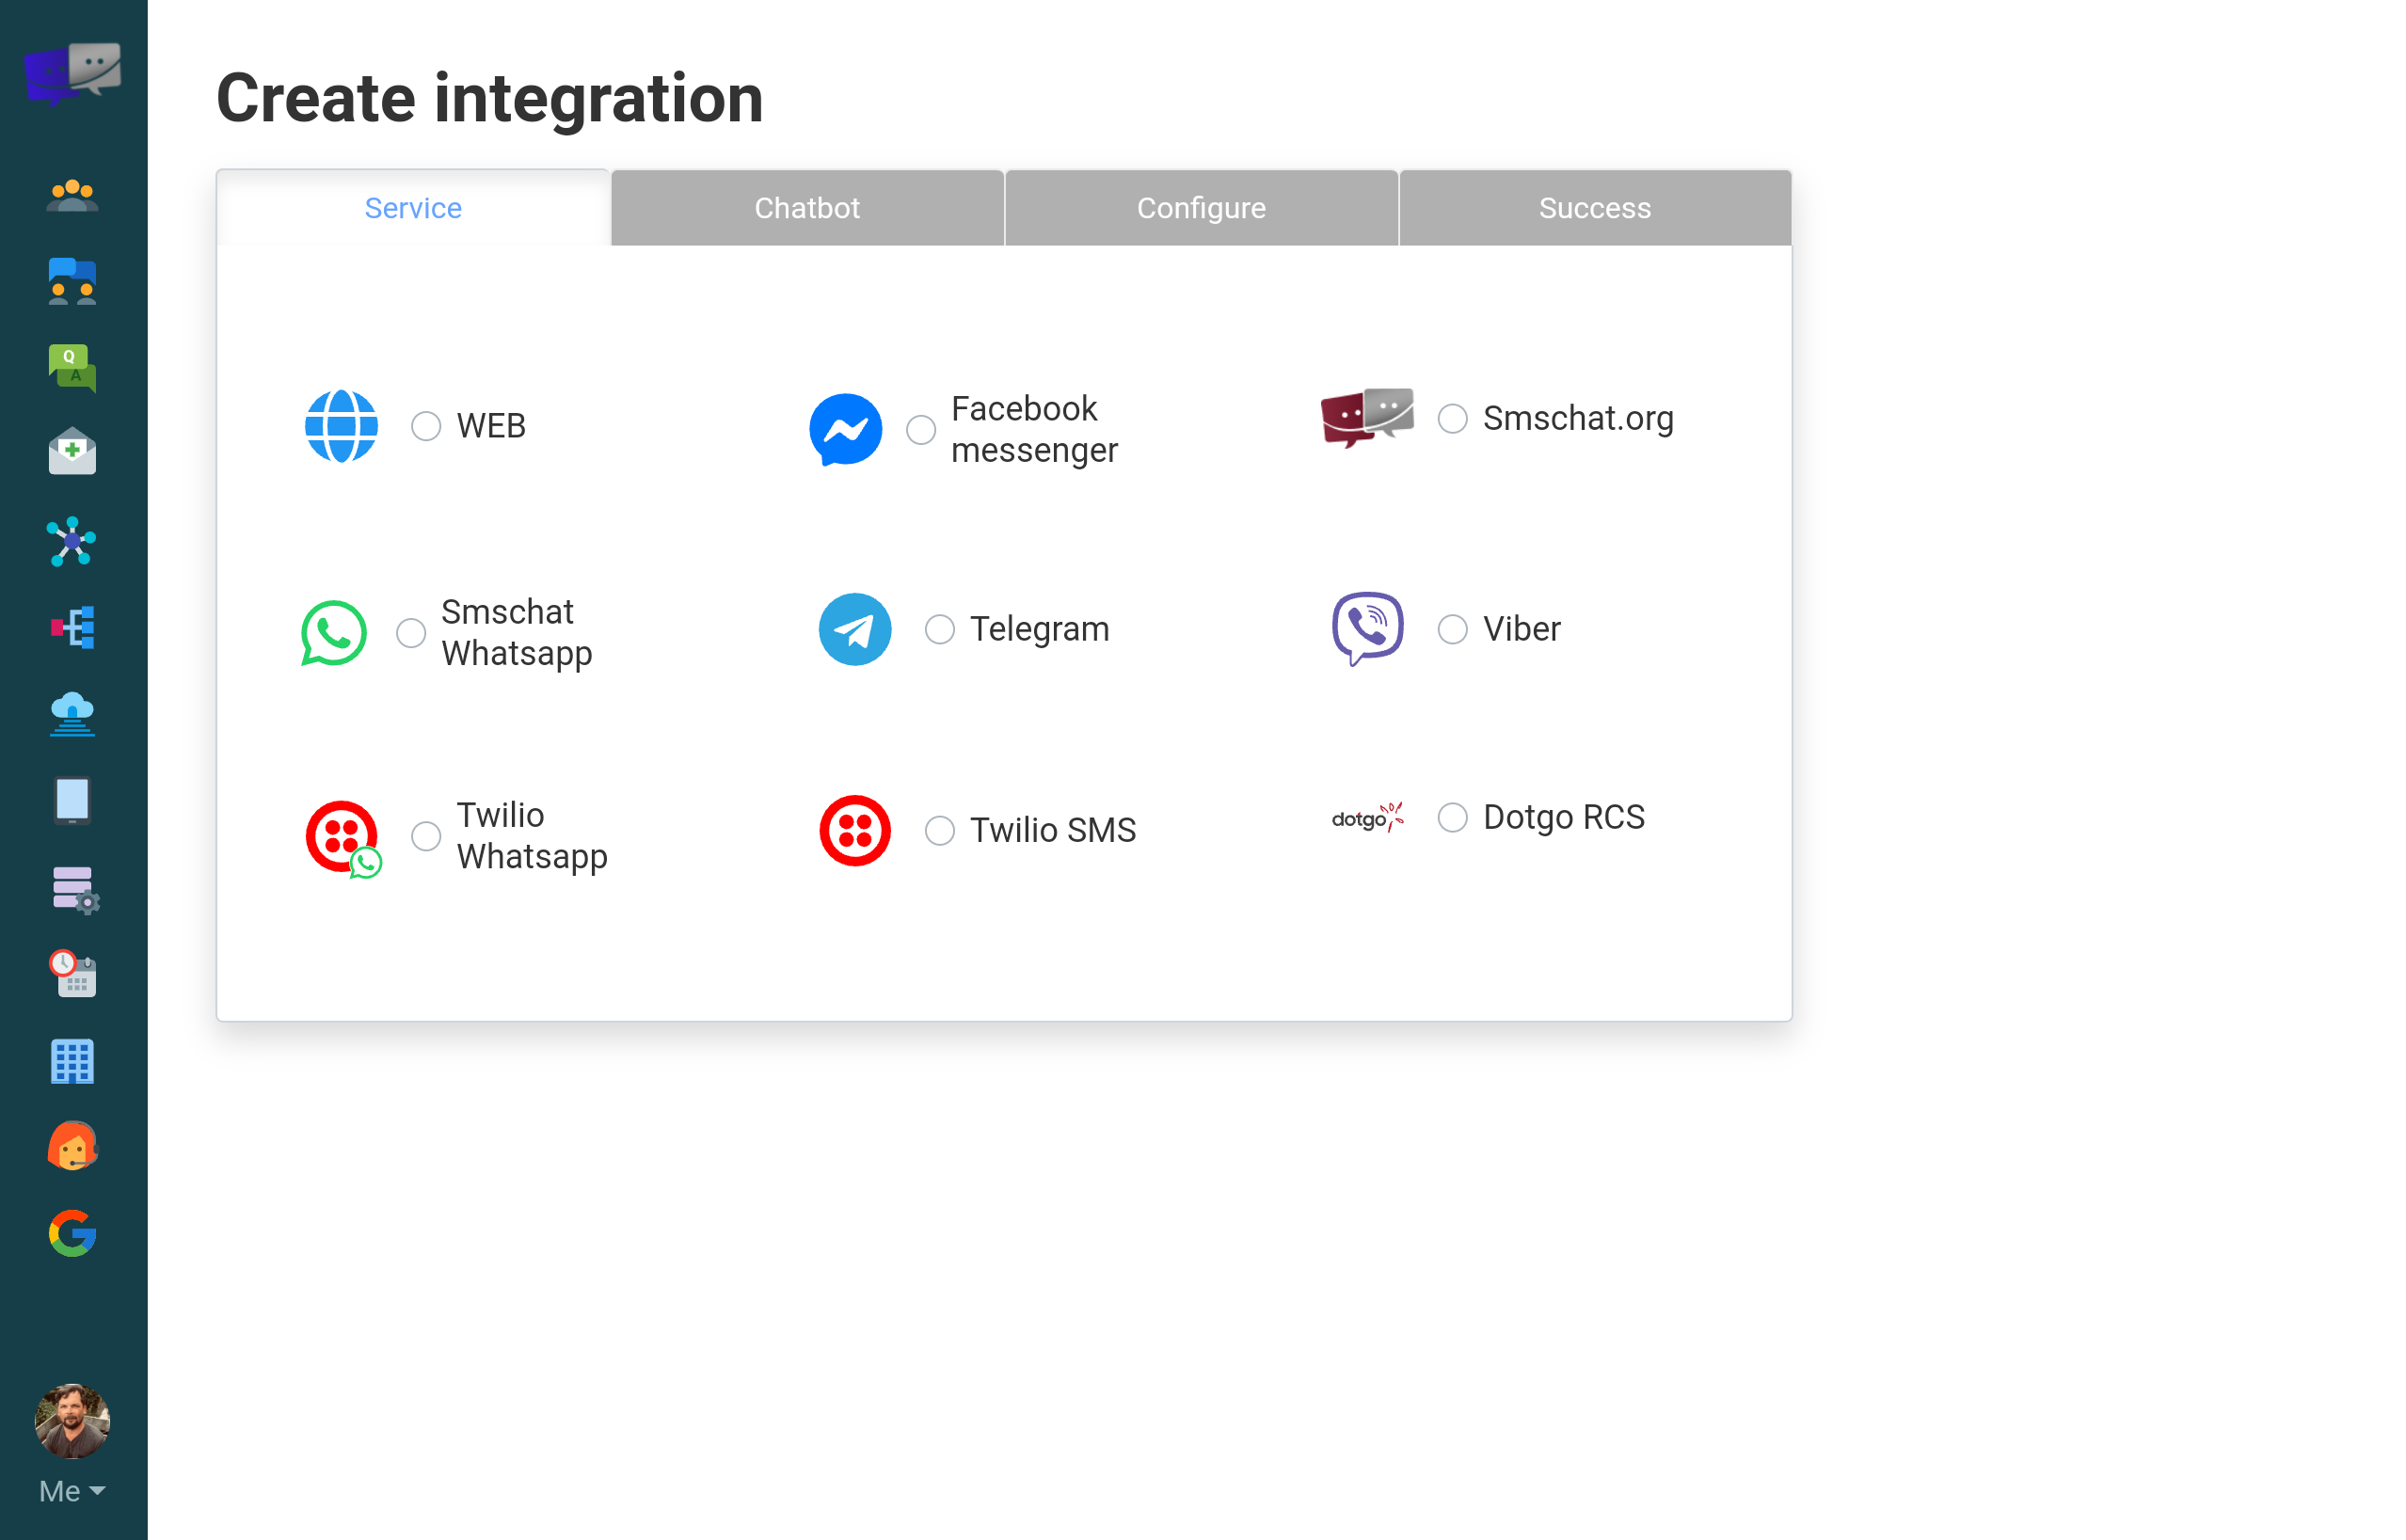This screenshot has width=2406, height=1540.
Task: Click the green WhatsApp logo icon
Action: pyautogui.click(x=334, y=633)
